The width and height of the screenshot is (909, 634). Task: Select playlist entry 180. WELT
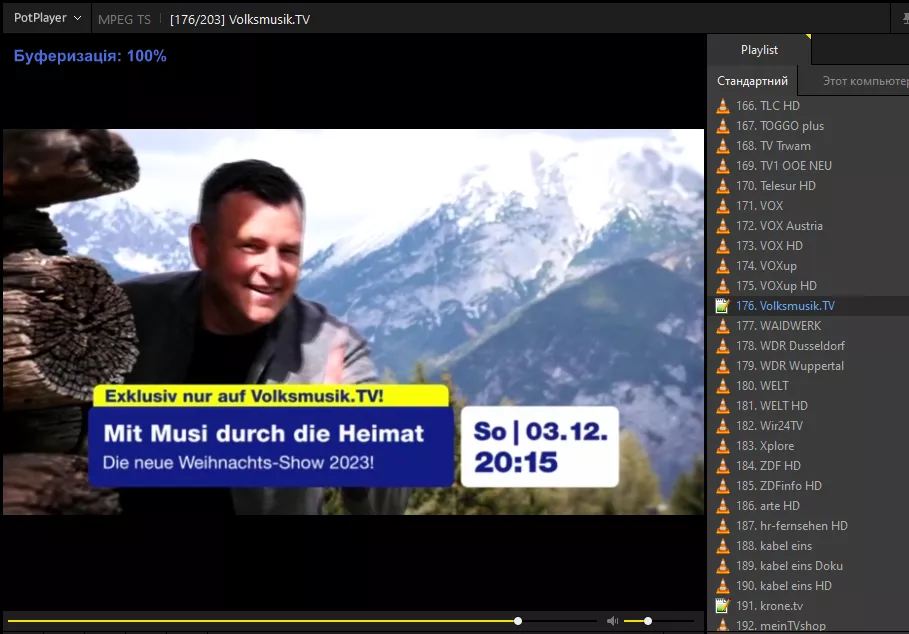[x=808, y=385]
